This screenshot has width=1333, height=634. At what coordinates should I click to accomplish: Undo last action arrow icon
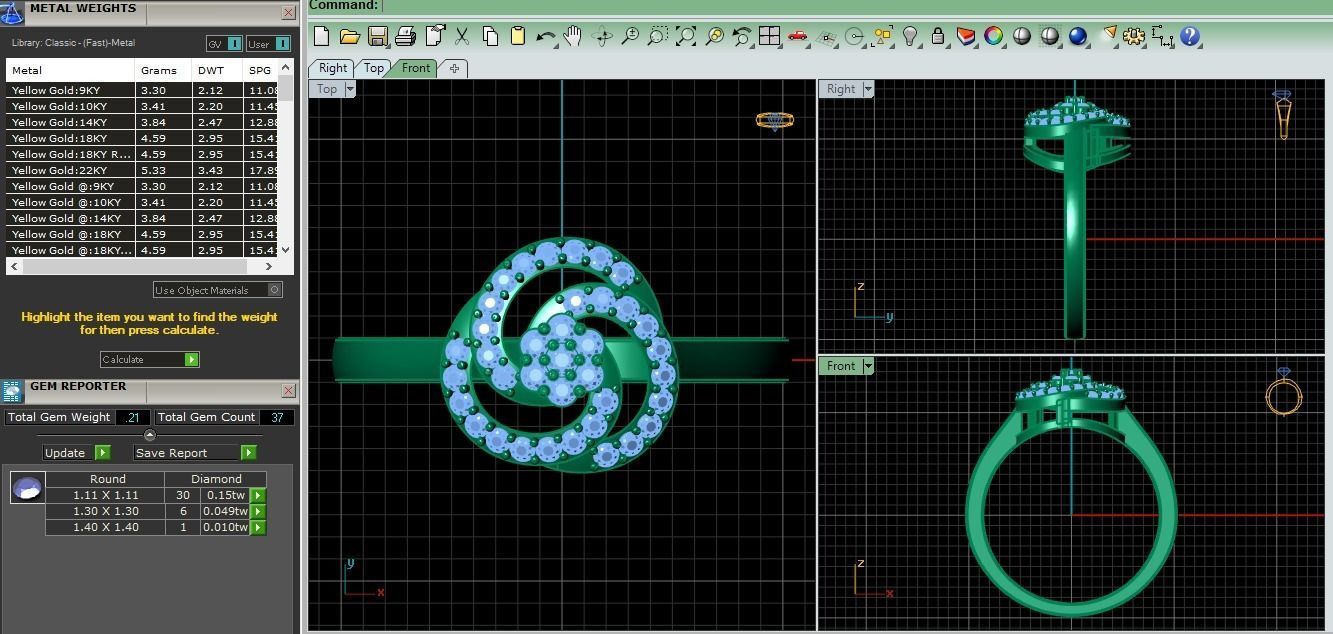click(546, 36)
